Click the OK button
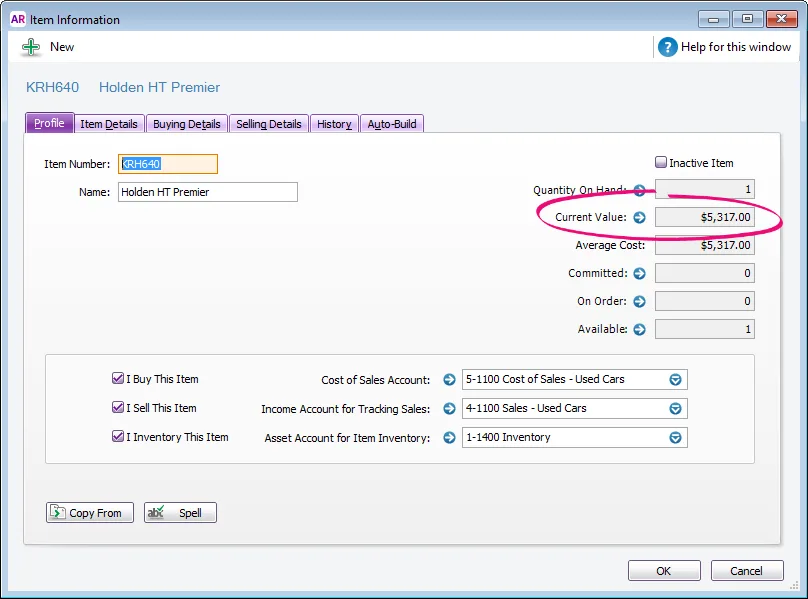This screenshot has width=808, height=599. click(664, 571)
